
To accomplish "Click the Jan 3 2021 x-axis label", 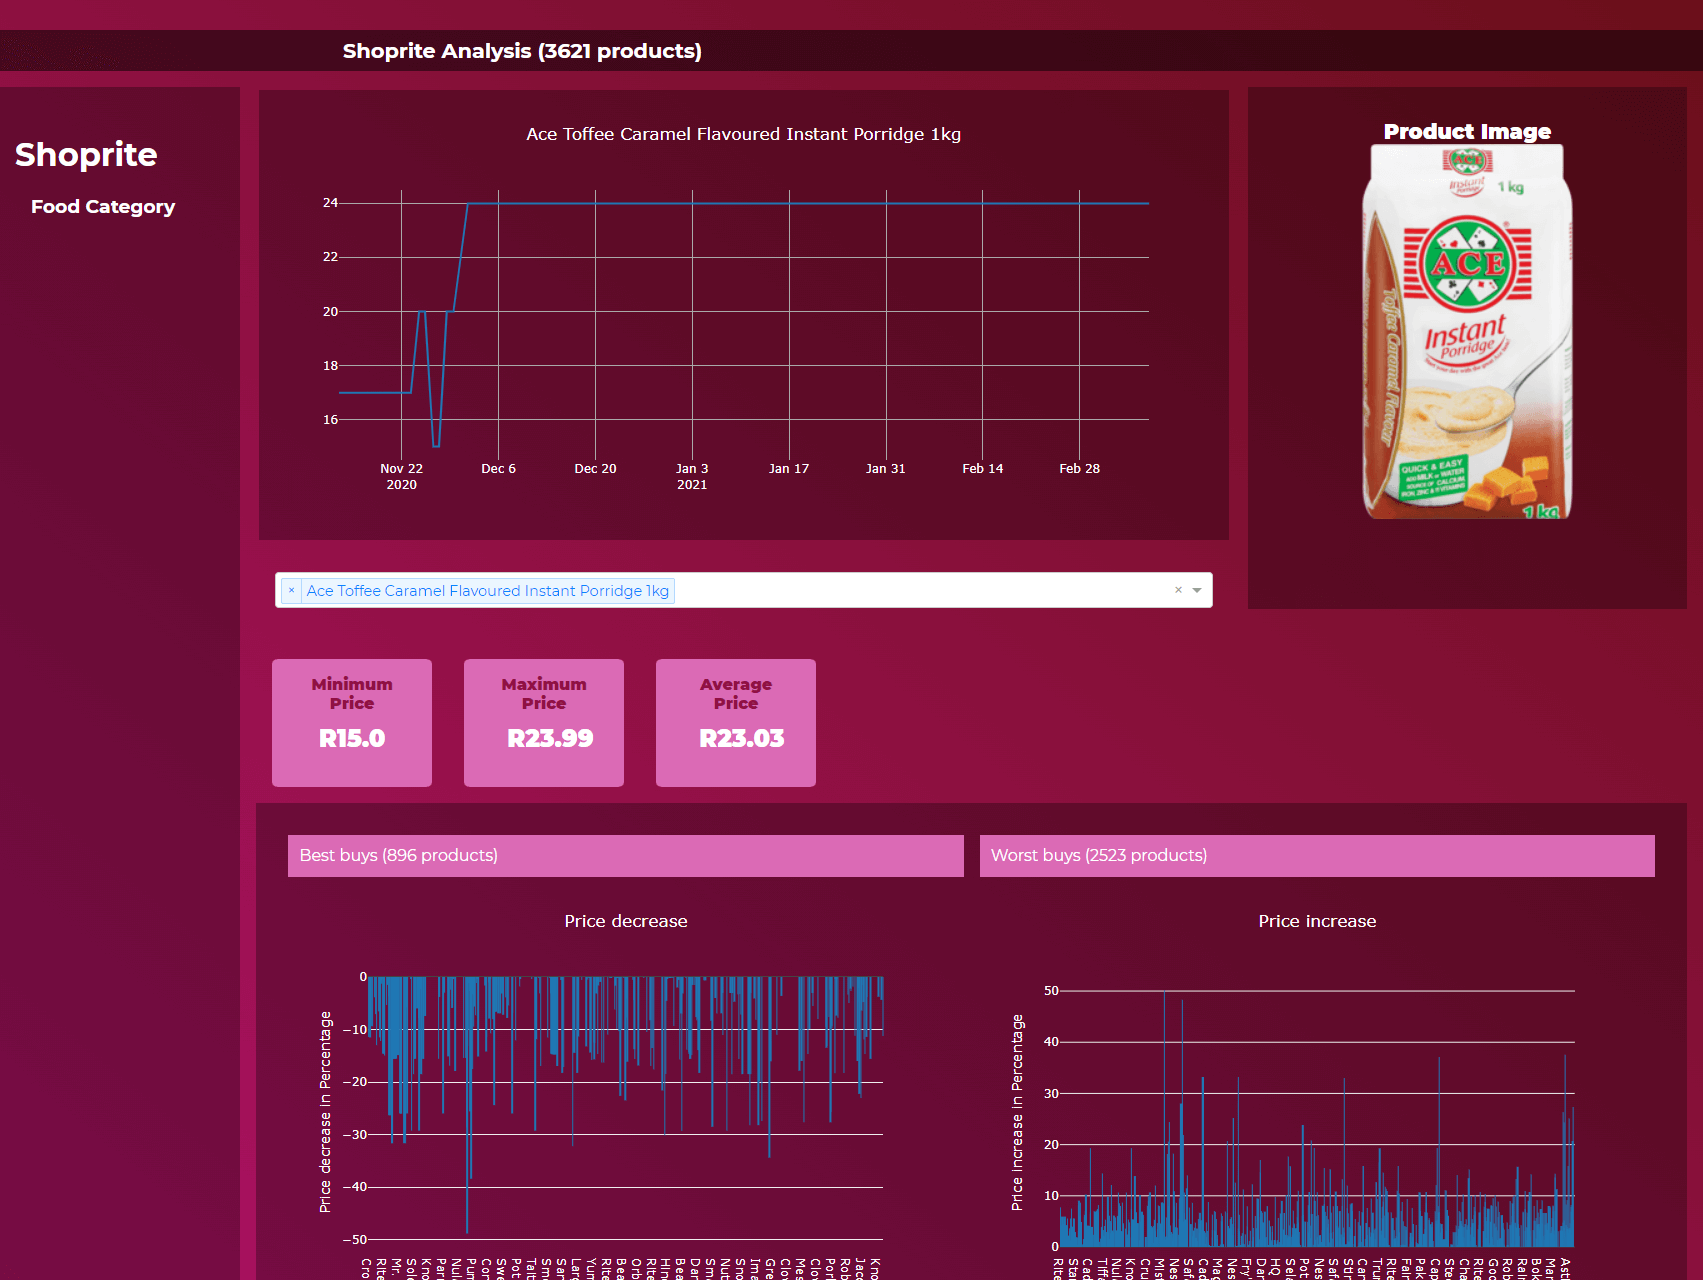I will tap(692, 476).
